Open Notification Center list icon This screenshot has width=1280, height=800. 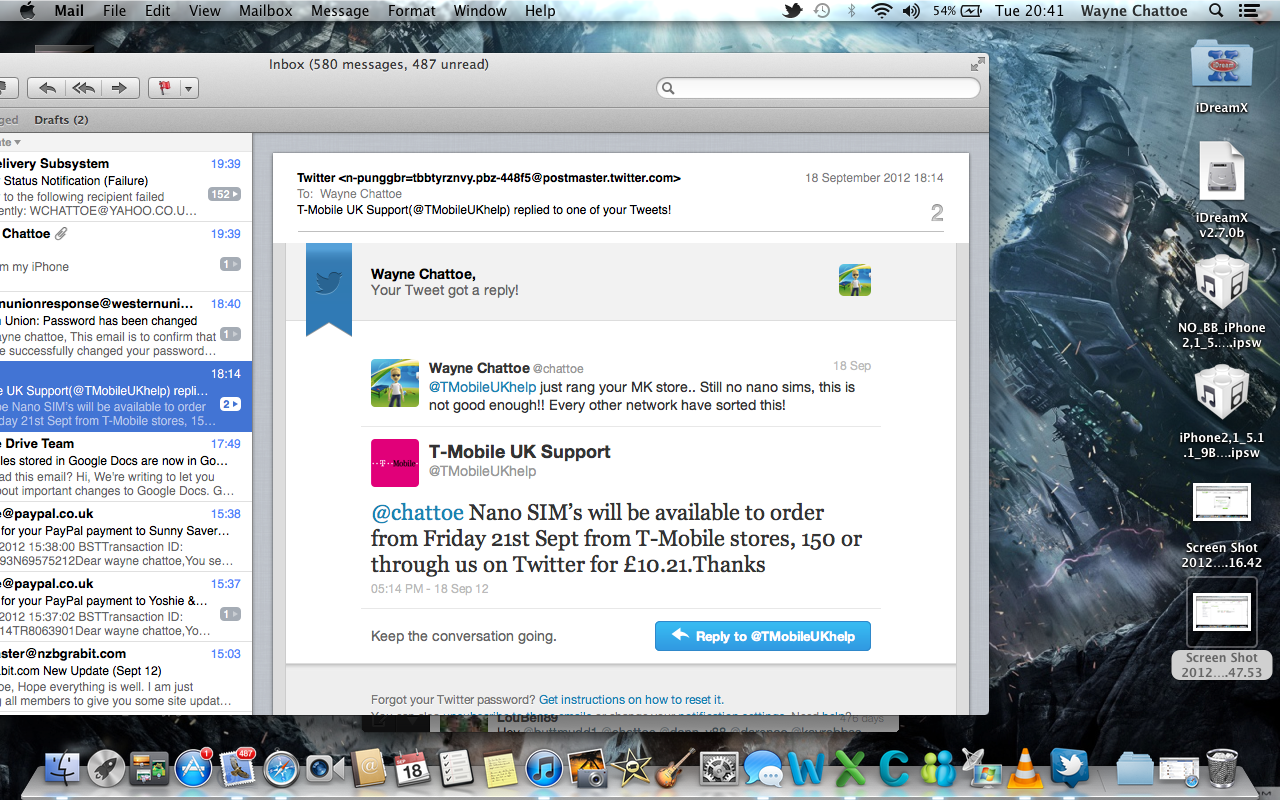point(1250,11)
